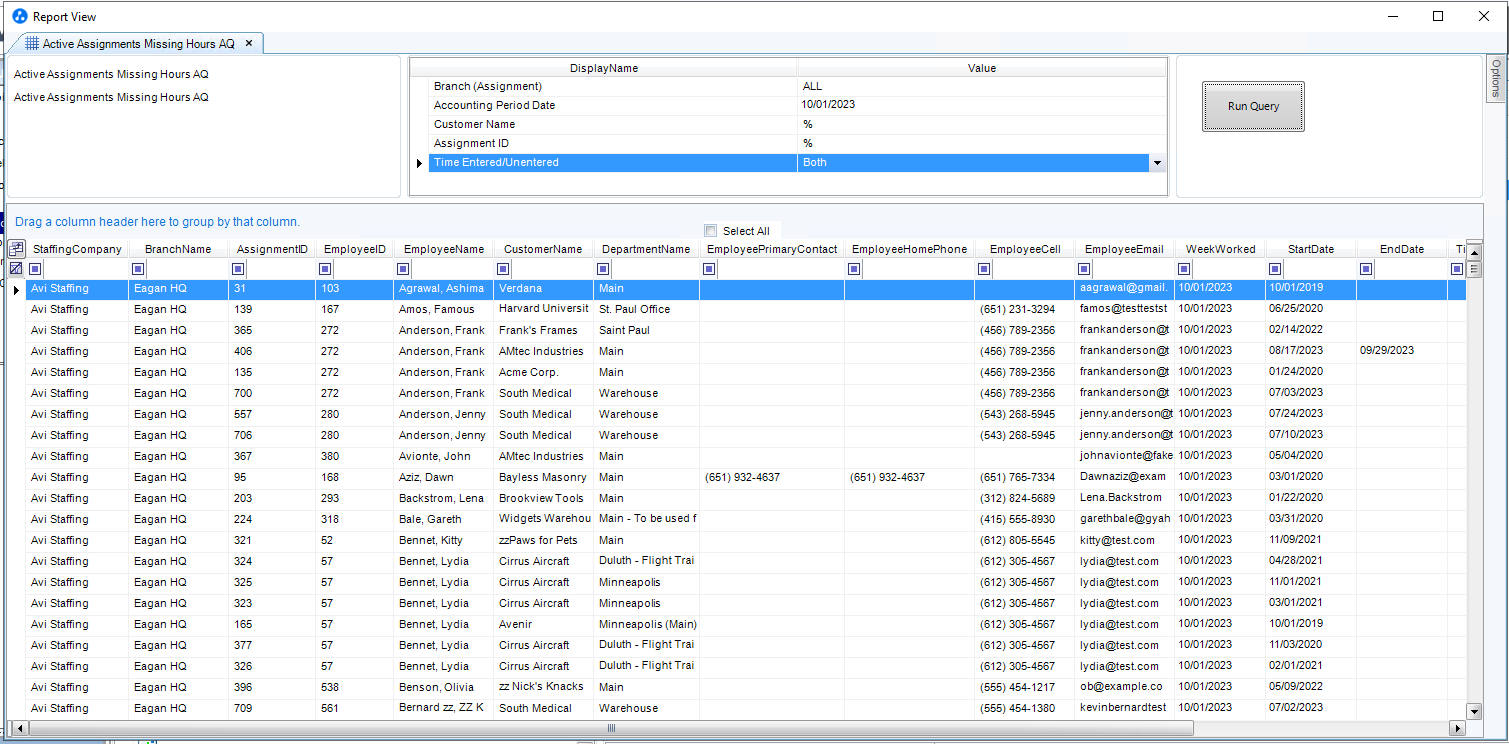
Task: Click the CustomerName filter input field
Action: 551,269
